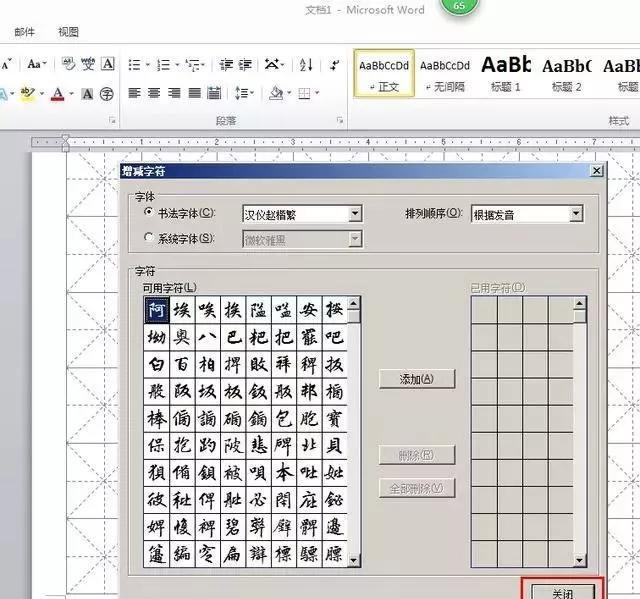Center align the paragraph text
640x599 pixels.
pos(154,94)
